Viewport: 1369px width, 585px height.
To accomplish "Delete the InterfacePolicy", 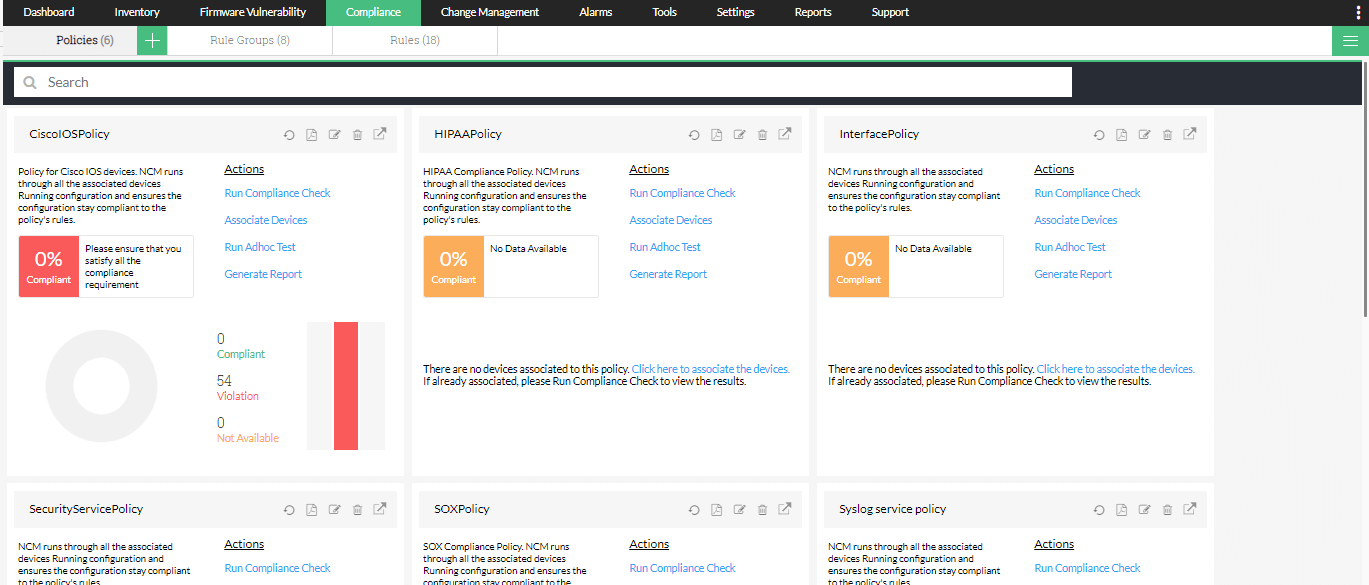I will point(1167,133).
